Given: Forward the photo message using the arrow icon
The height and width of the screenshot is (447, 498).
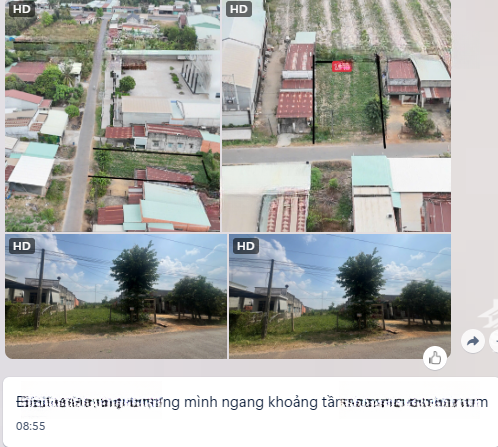Looking at the screenshot, I should 473,341.
